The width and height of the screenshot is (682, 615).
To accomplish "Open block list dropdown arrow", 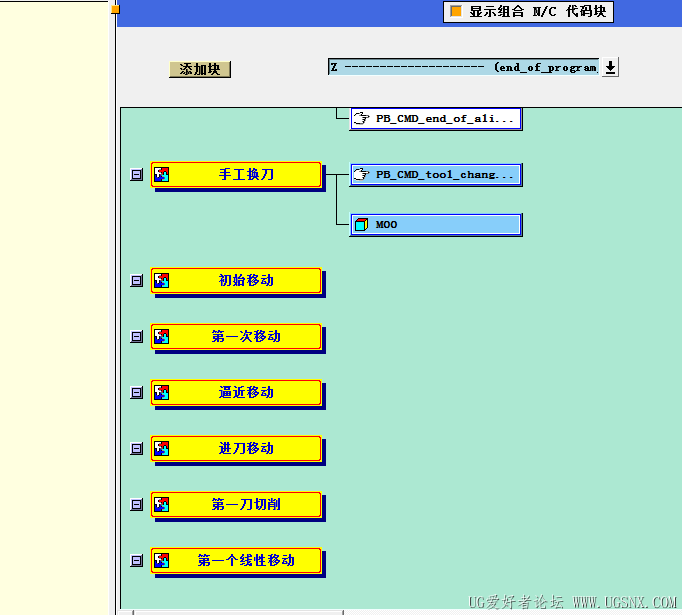I will (x=610, y=67).
